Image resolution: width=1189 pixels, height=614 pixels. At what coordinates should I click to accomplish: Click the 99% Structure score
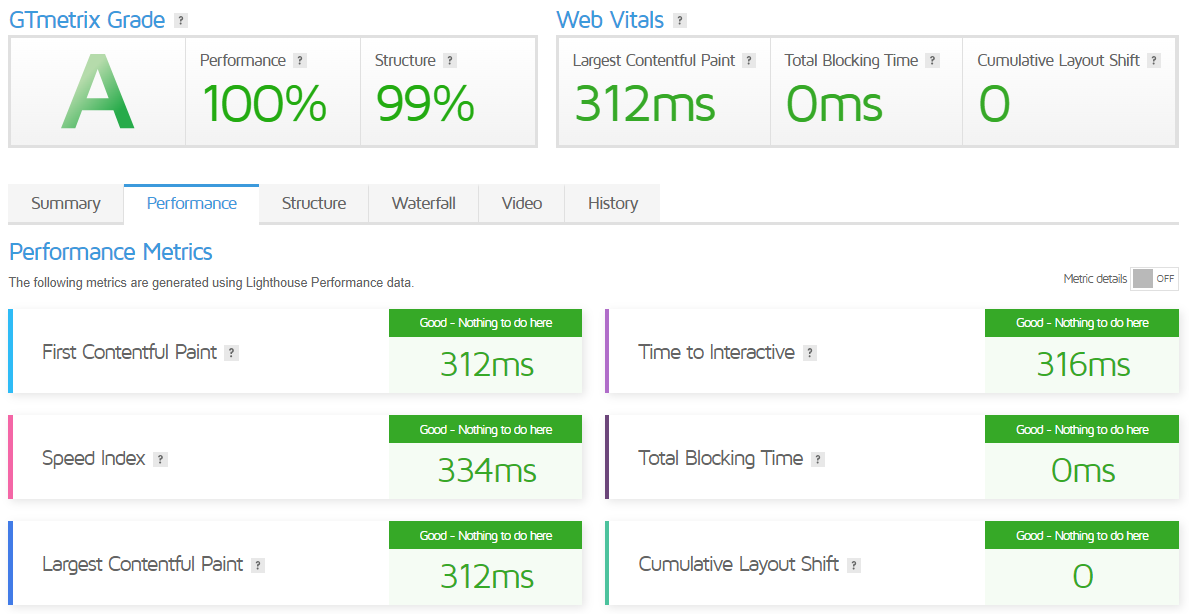pos(425,103)
